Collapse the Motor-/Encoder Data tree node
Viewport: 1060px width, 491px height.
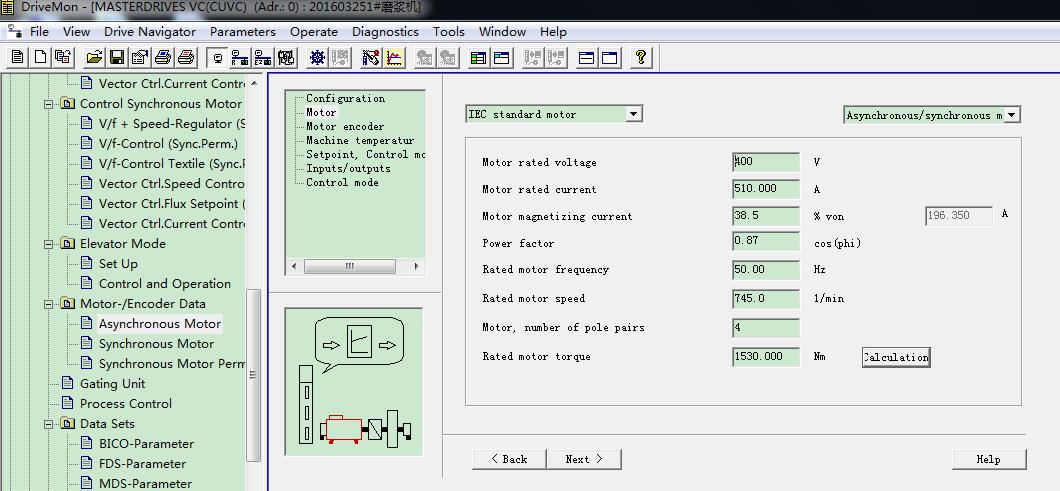48,304
